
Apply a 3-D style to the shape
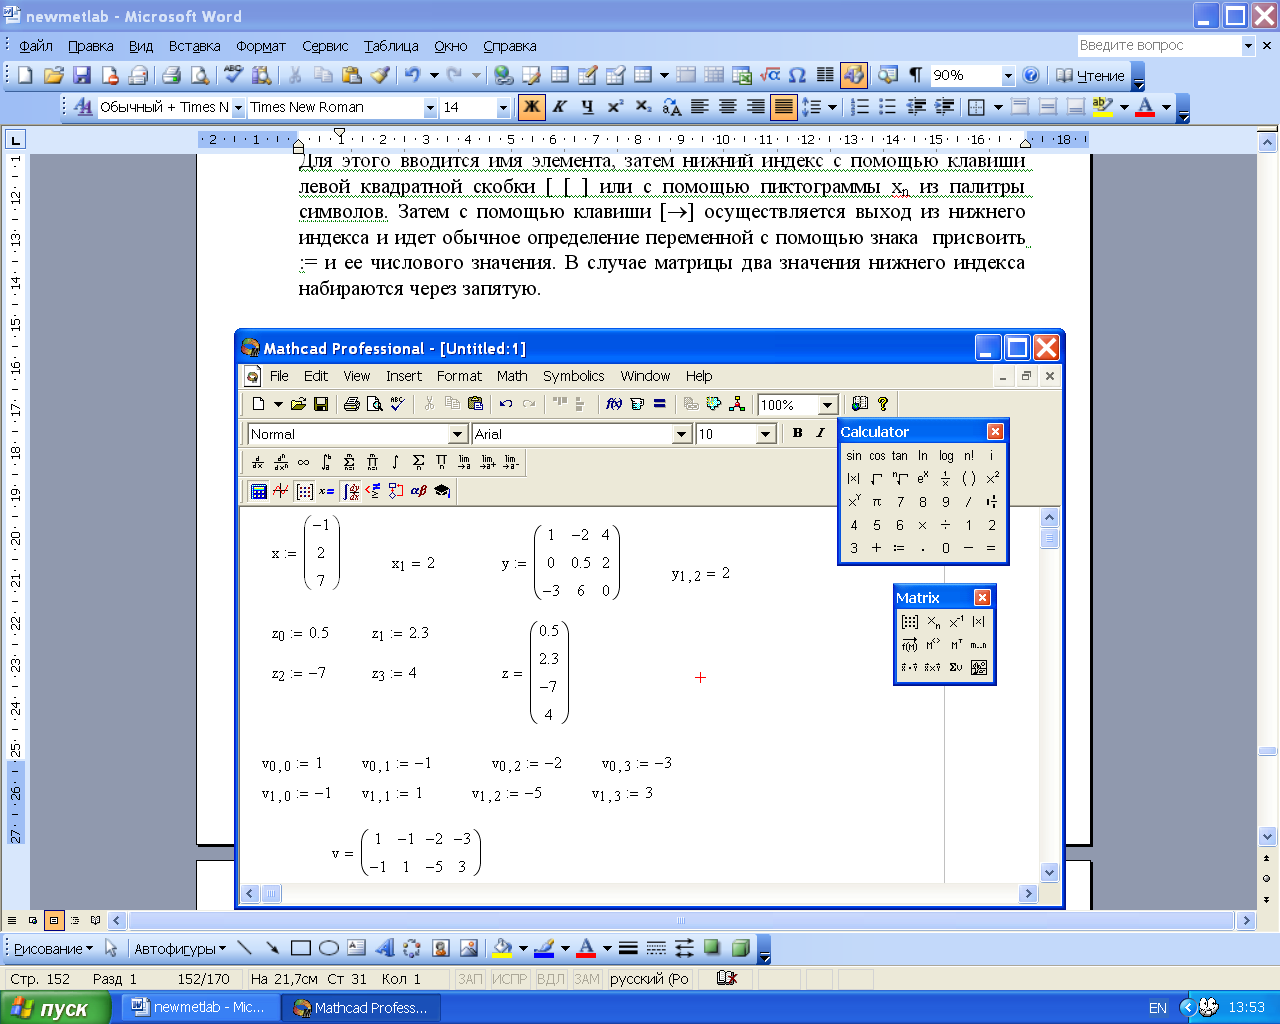[740, 948]
